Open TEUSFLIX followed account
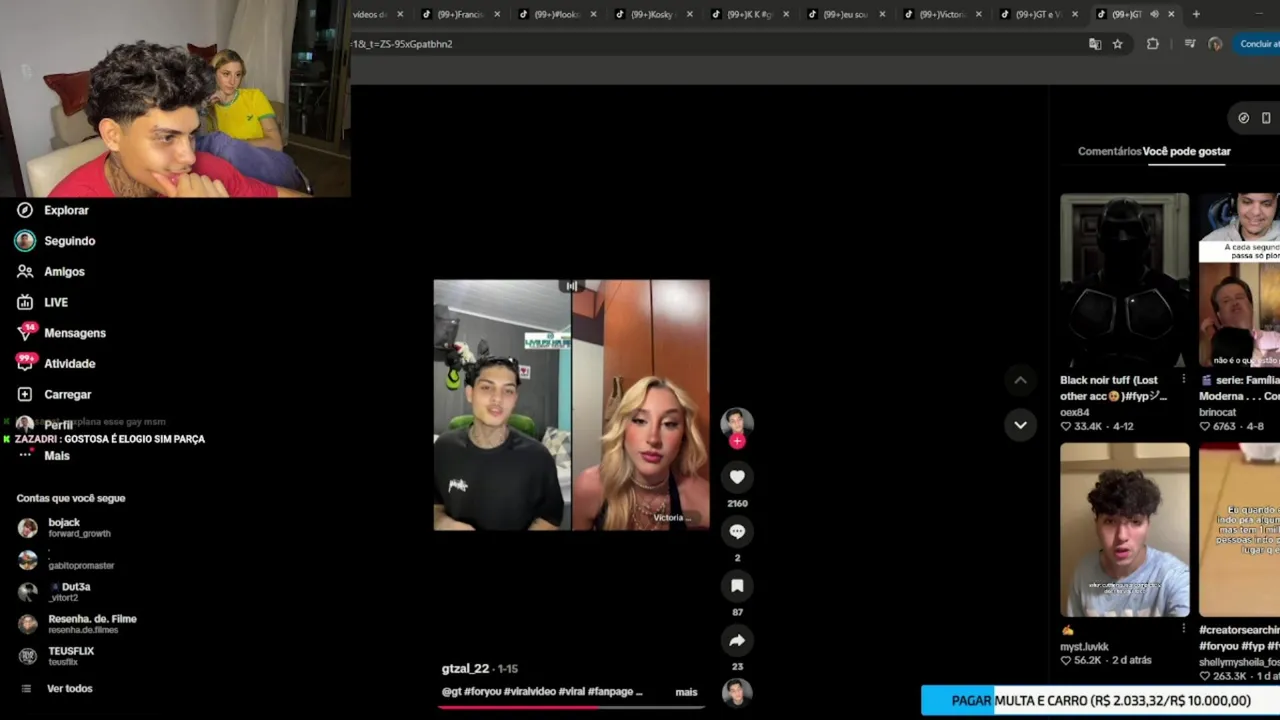 tap(56, 655)
